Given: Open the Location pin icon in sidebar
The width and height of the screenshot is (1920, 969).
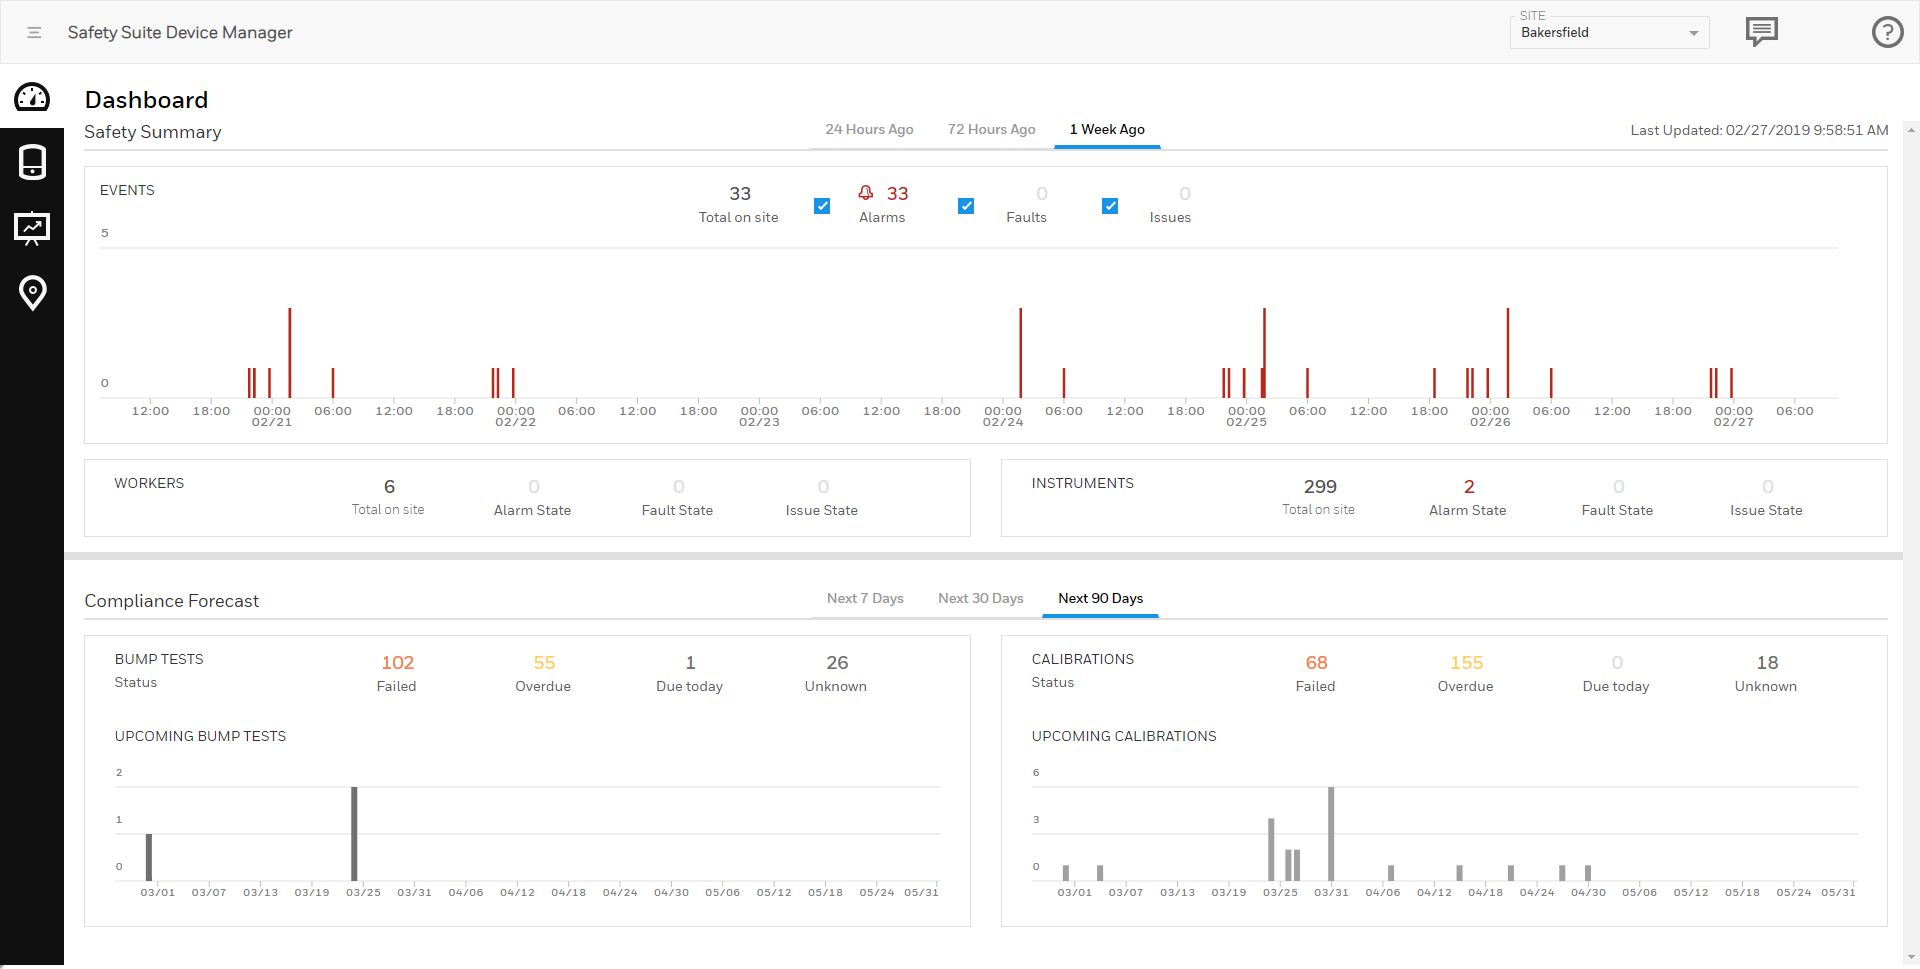Looking at the screenshot, I should pyautogui.click(x=32, y=293).
